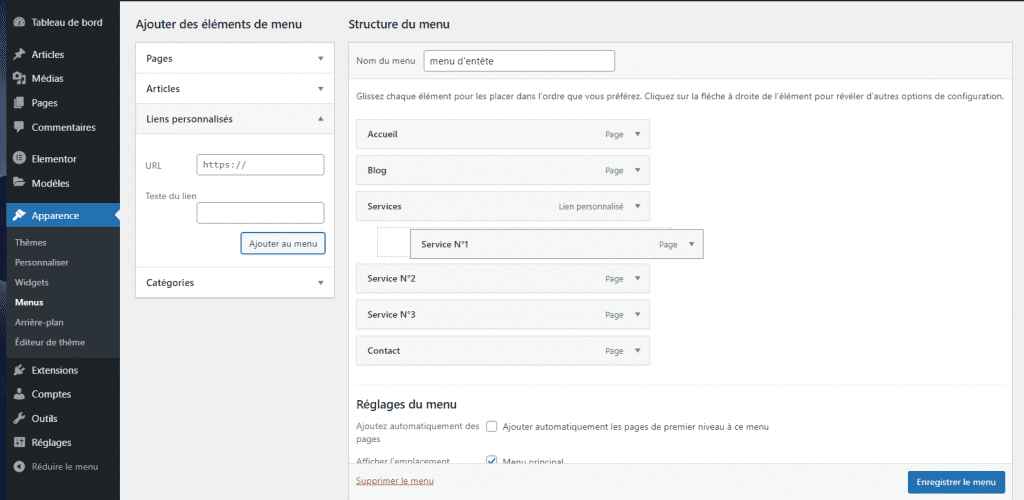Viewport: 1024px width, 500px height.
Task: Click the Elementor icon in sidebar
Action: [19, 159]
